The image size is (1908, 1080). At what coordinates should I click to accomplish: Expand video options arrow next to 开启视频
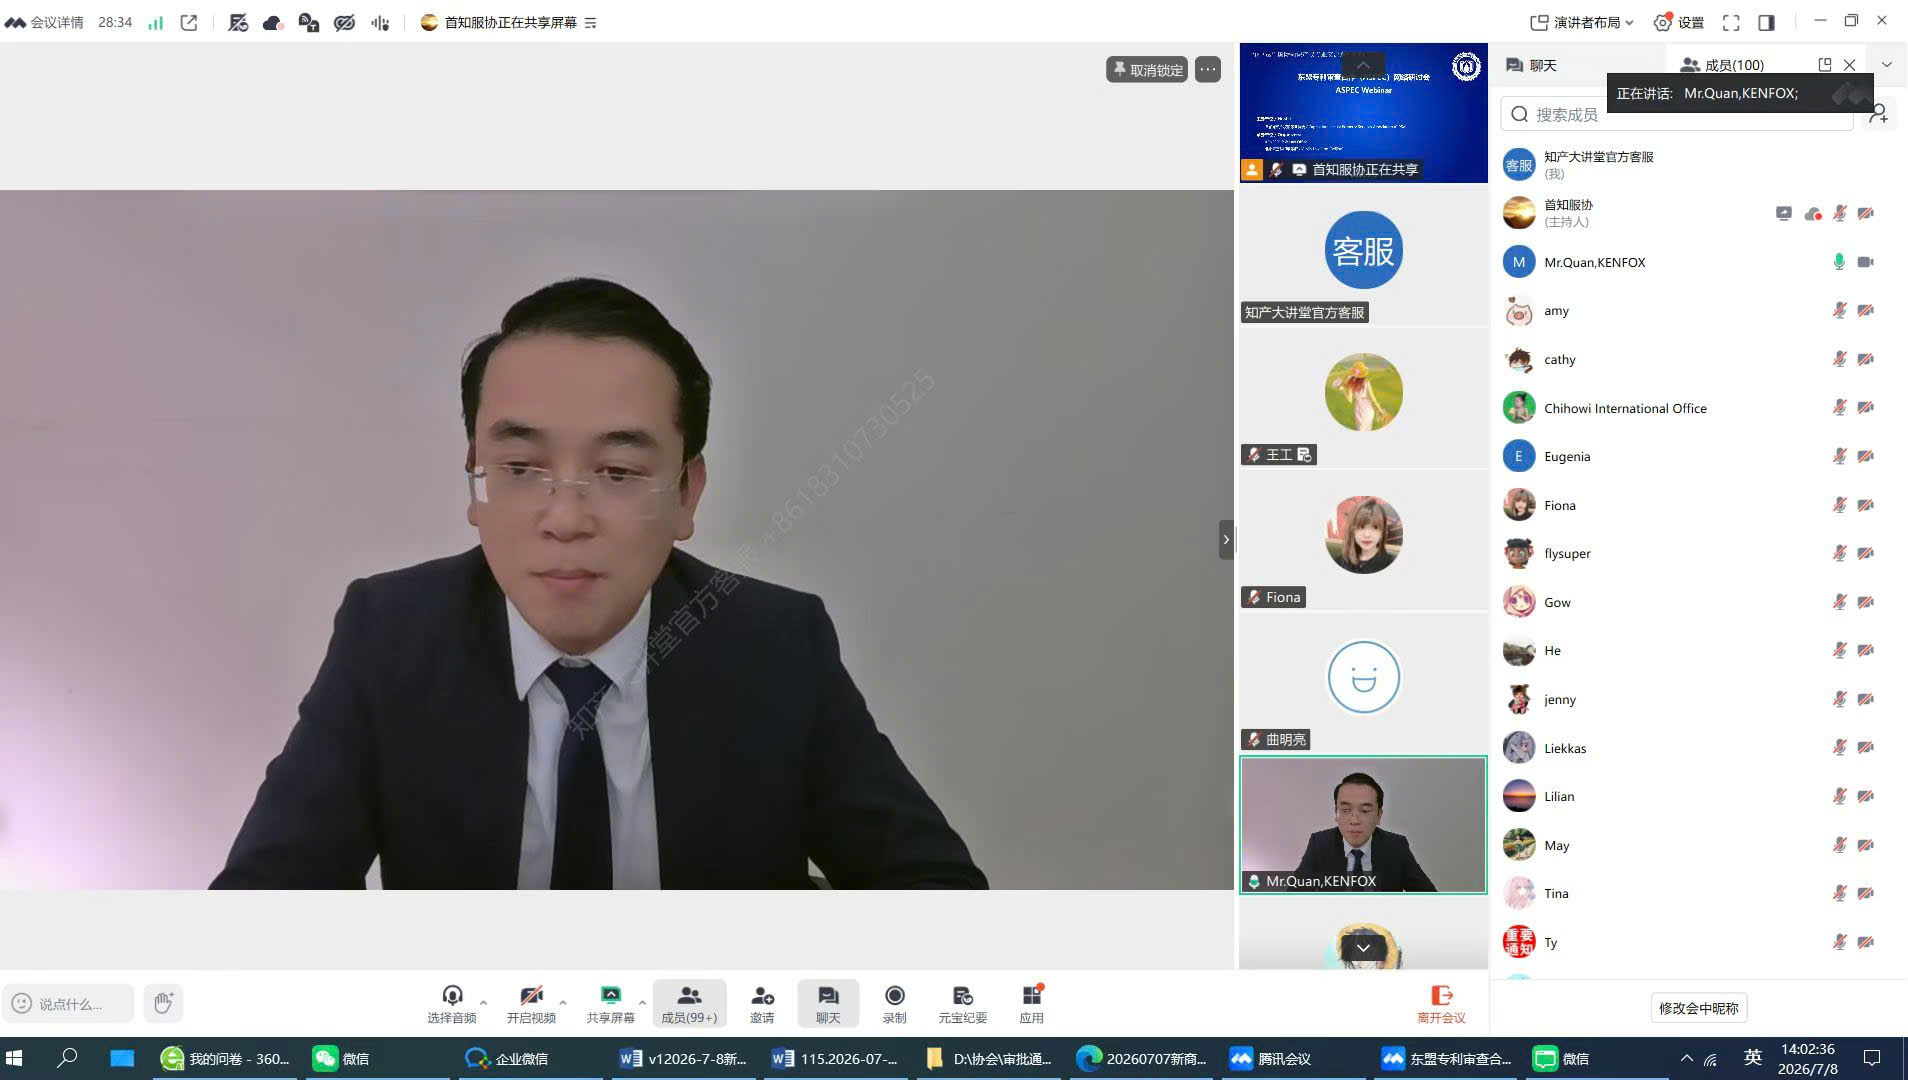pyautogui.click(x=563, y=1002)
